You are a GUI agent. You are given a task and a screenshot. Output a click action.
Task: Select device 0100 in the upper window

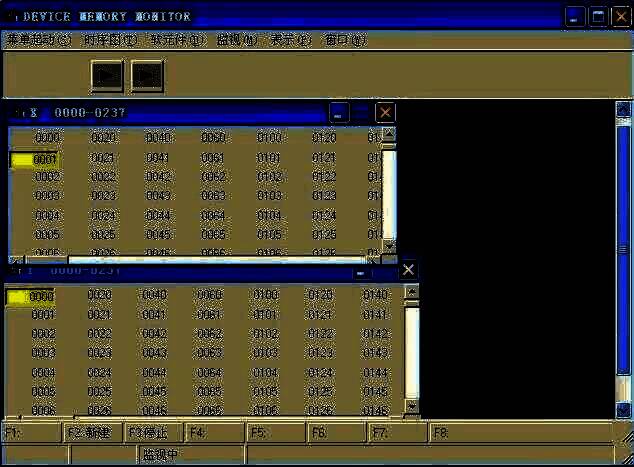(x=268, y=138)
